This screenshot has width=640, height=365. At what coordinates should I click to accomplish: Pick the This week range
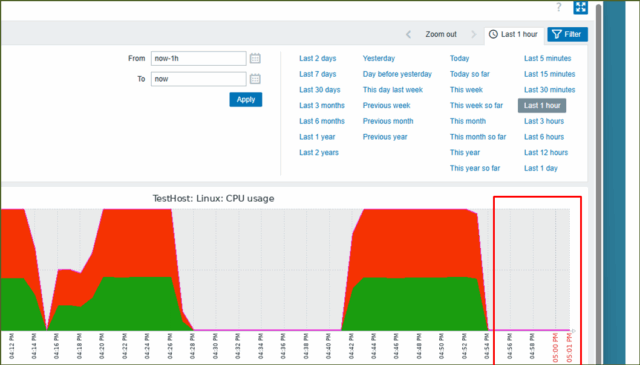click(466, 90)
